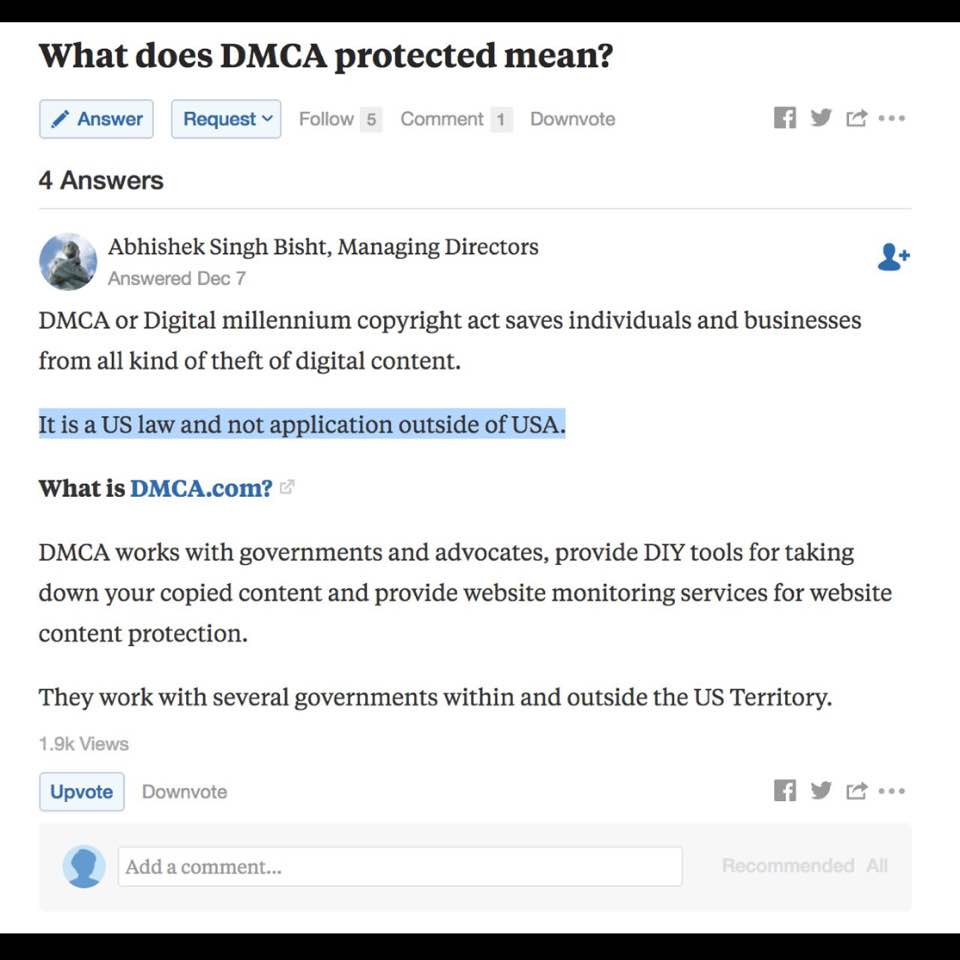Open question's more options ellipsis
The image size is (960, 960).
click(x=891, y=118)
